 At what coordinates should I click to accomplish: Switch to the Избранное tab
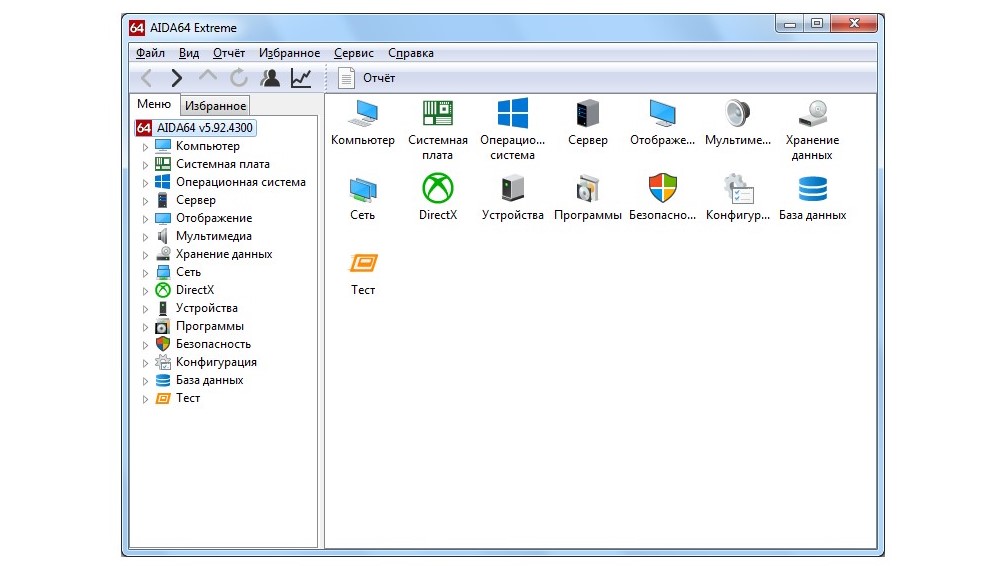[215, 105]
